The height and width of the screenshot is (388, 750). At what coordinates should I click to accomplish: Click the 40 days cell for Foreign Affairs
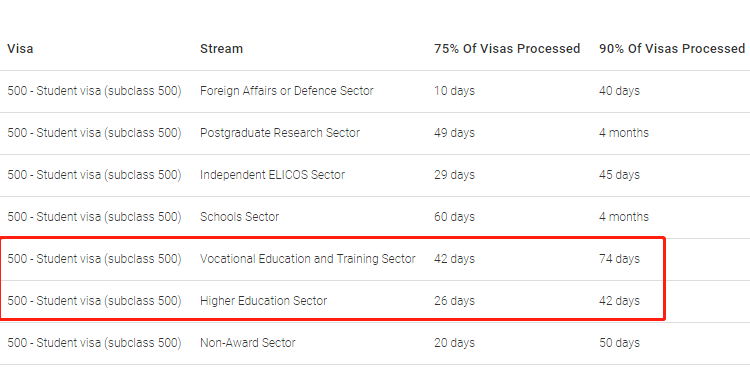click(619, 91)
